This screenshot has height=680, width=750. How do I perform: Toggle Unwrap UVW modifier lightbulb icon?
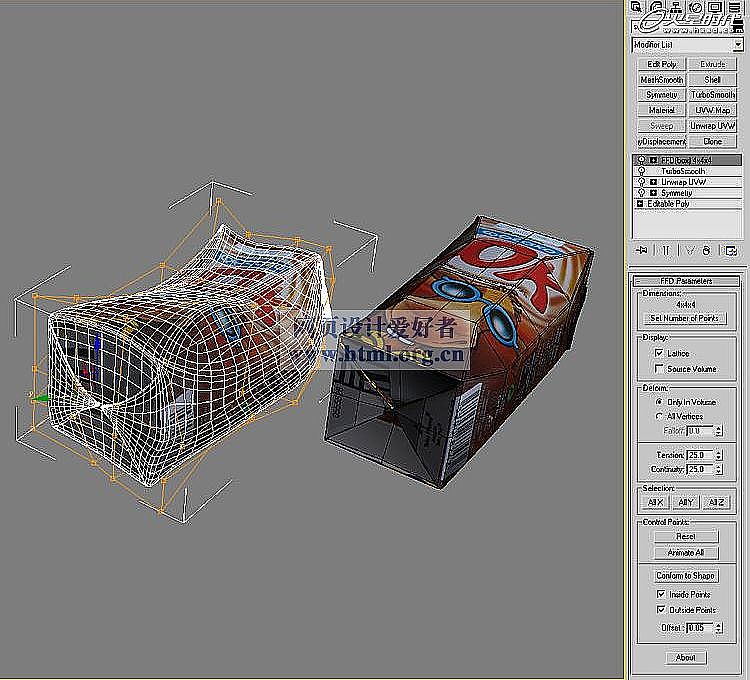[641, 182]
